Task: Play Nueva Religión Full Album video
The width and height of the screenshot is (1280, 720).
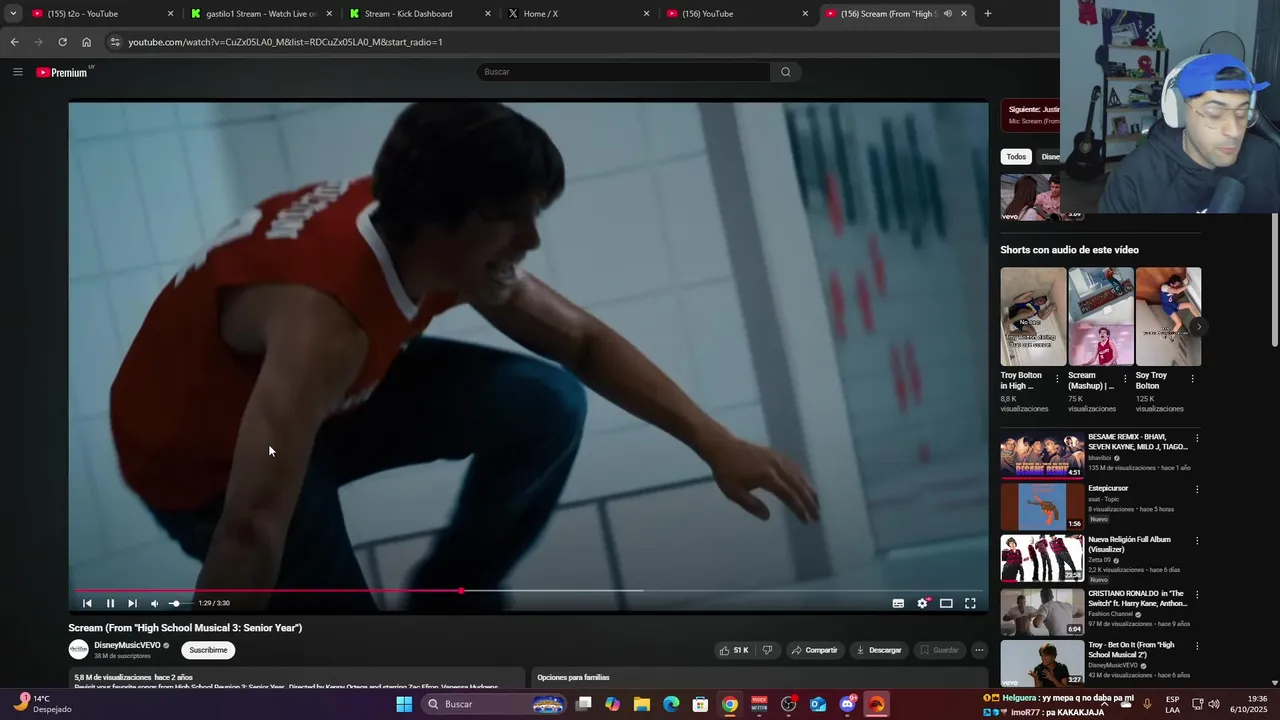Action: [x=1042, y=559]
